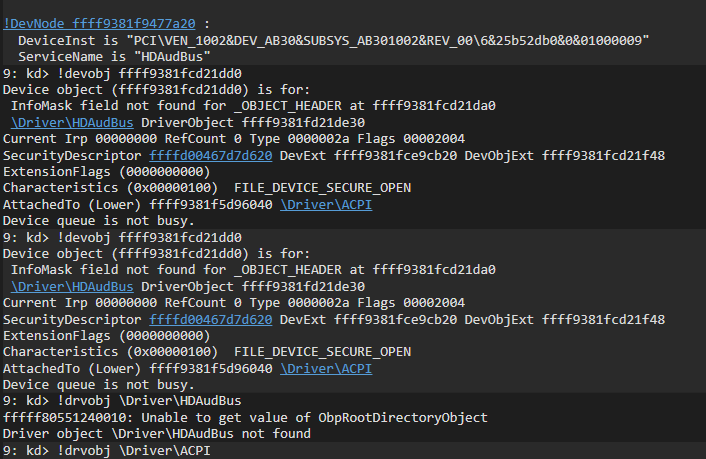Image resolution: width=706 pixels, height=459 pixels.
Task: Click the second "Device queue is not busy" line
Action: 98,384
